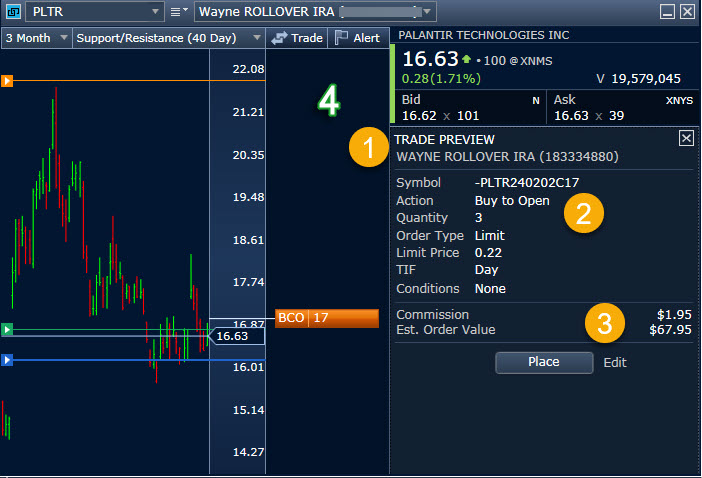702x478 pixels.
Task: Click the orange resistance line marker
Action: 7,81
